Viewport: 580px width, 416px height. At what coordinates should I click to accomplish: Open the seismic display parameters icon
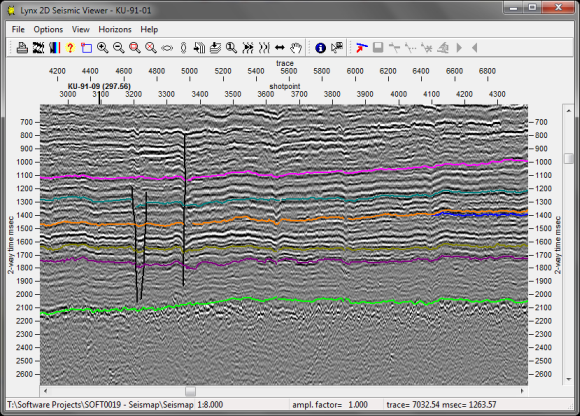tap(38, 48)
